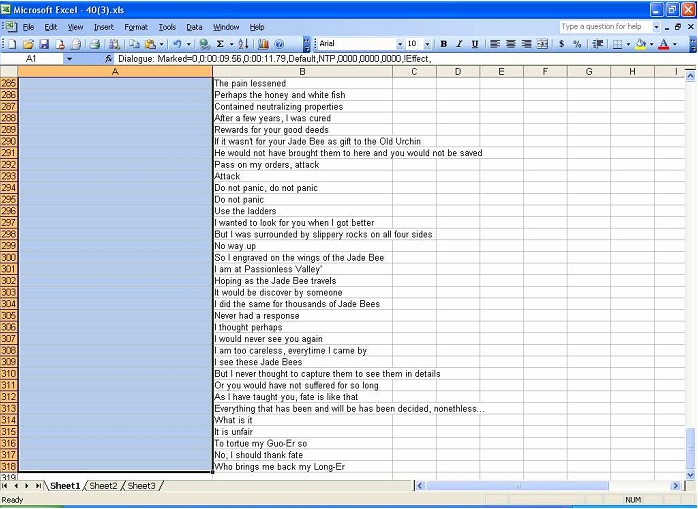Select the Sheet1 tab
This screenshot has height=509, width=698.
coord(65,485)
